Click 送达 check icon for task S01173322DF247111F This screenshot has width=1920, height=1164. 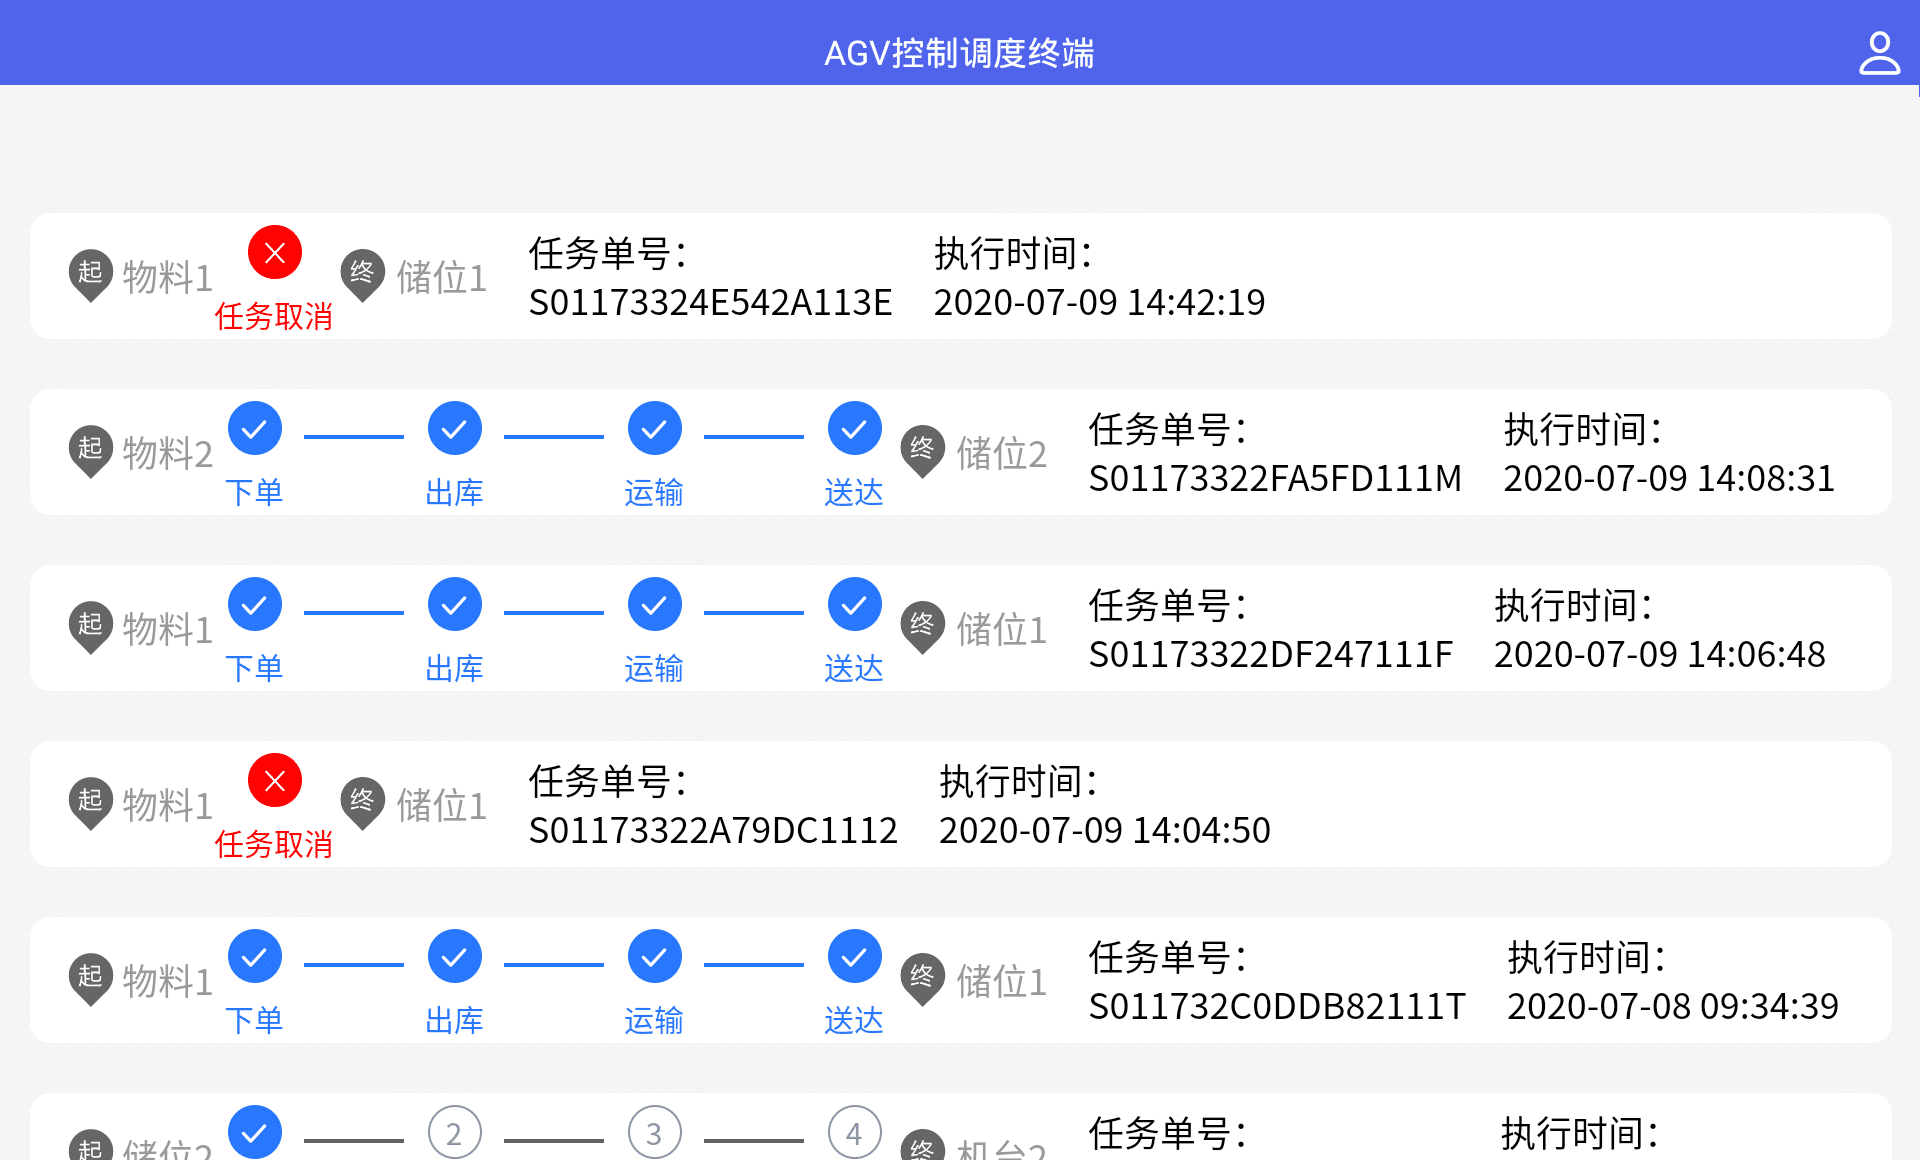point(855,605)
